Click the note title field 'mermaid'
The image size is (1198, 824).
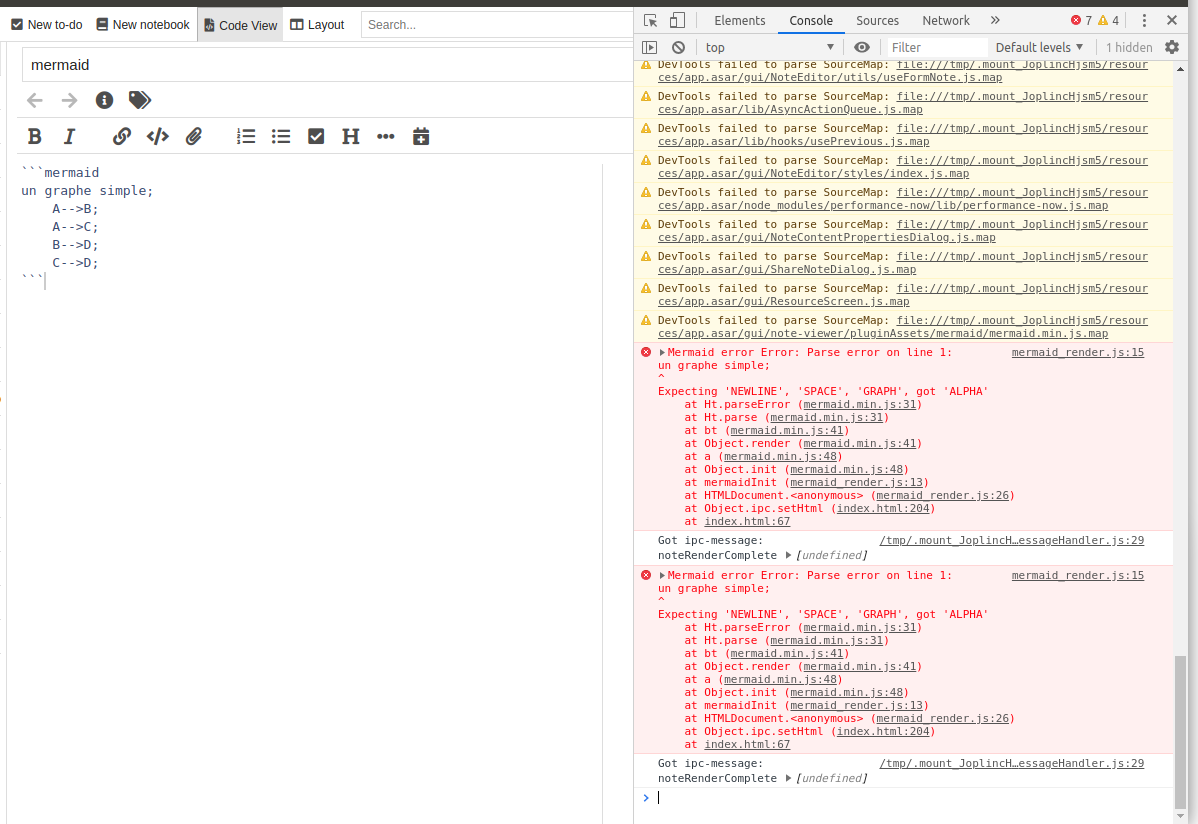coord(327,65)
